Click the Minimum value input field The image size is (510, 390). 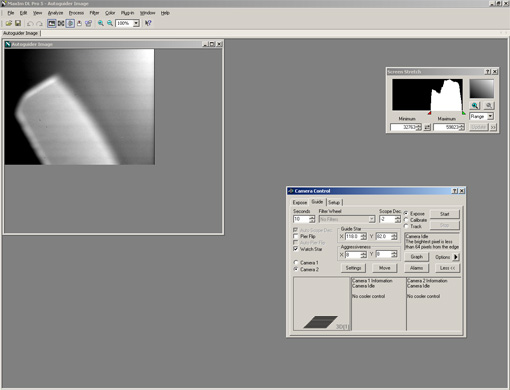click(403, 127)
